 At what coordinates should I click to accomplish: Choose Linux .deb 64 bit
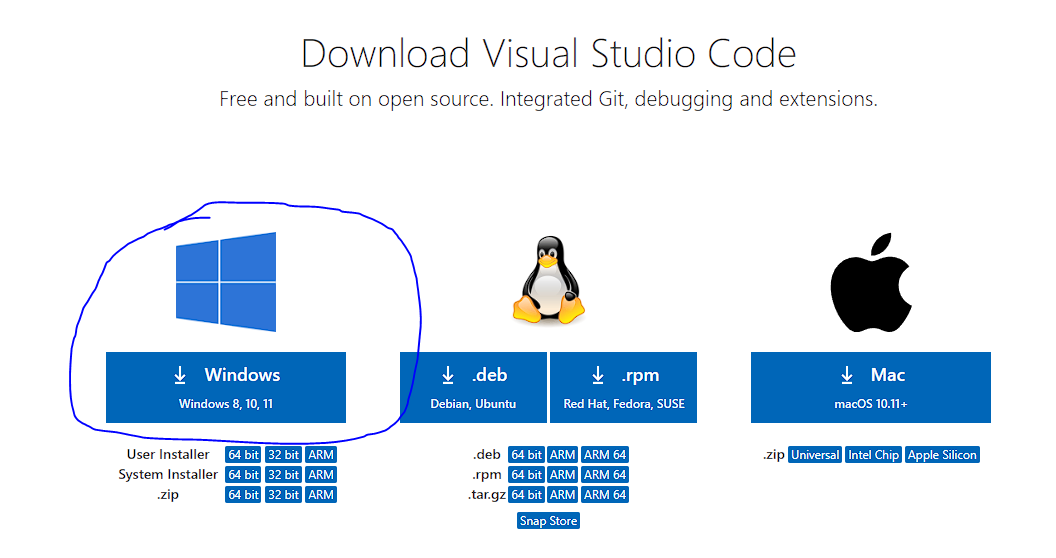pos(526,455)
